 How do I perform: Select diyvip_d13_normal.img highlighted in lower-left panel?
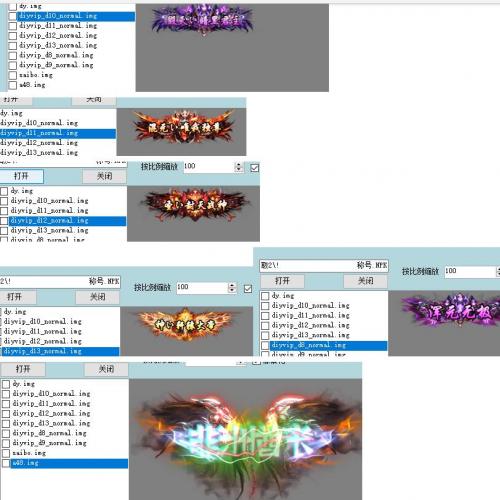coord(61,351)
